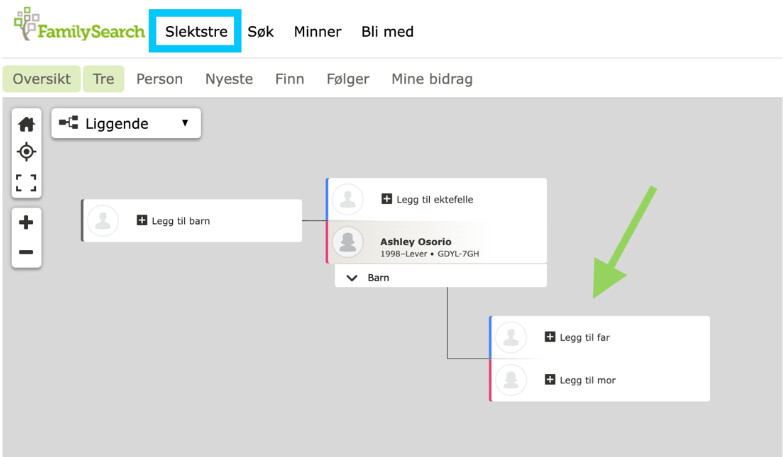Screen dimensions: 783x457
Task: Click the Legg til barn link
Action: coord(181,221)
